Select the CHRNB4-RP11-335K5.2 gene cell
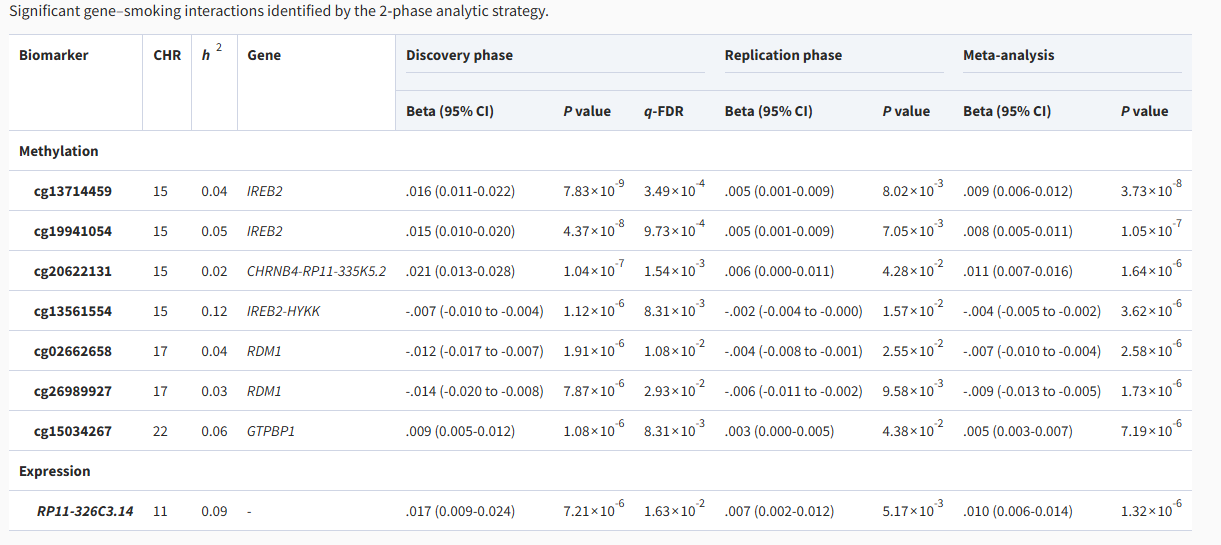 pyautogui.click(x=316, y=271)
